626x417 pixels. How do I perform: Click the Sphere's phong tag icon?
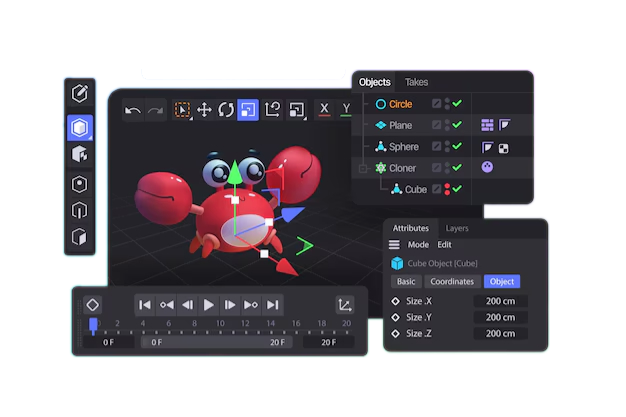487,147
